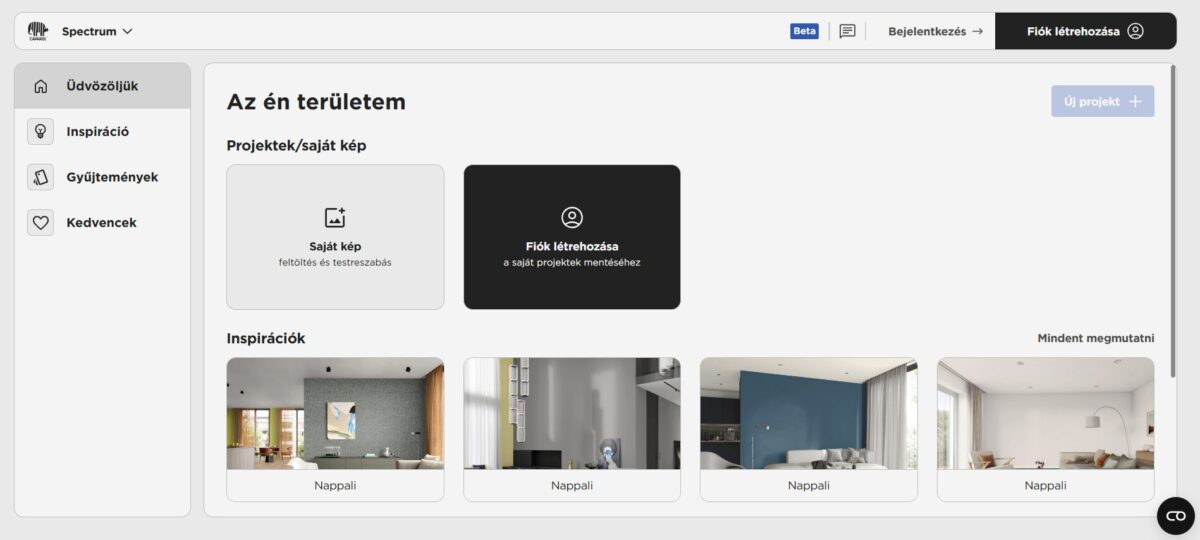Open the first Nappali room with gray wall
Screen dimensions: 1200x540
coord(335,428)
